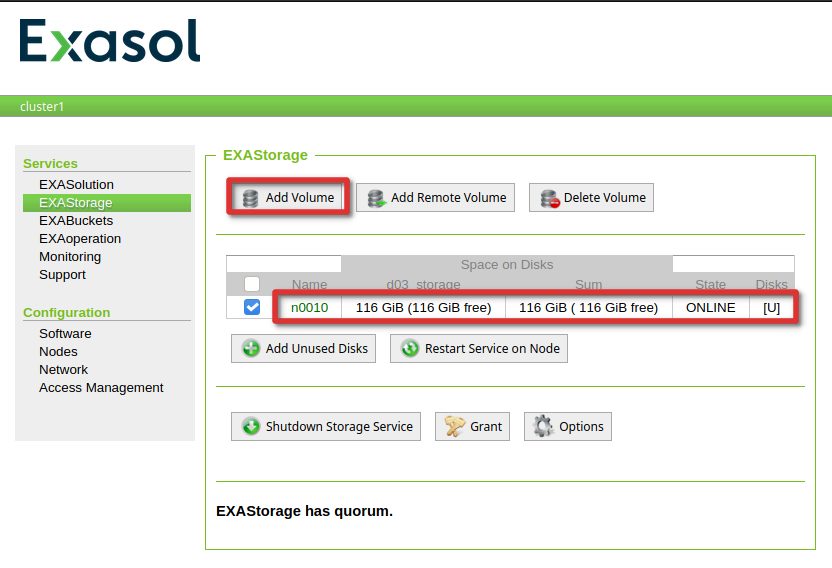832x568 pixels.
Task: Click the green plus Add Unused Disks icon
Action: [x=250, y=348]
